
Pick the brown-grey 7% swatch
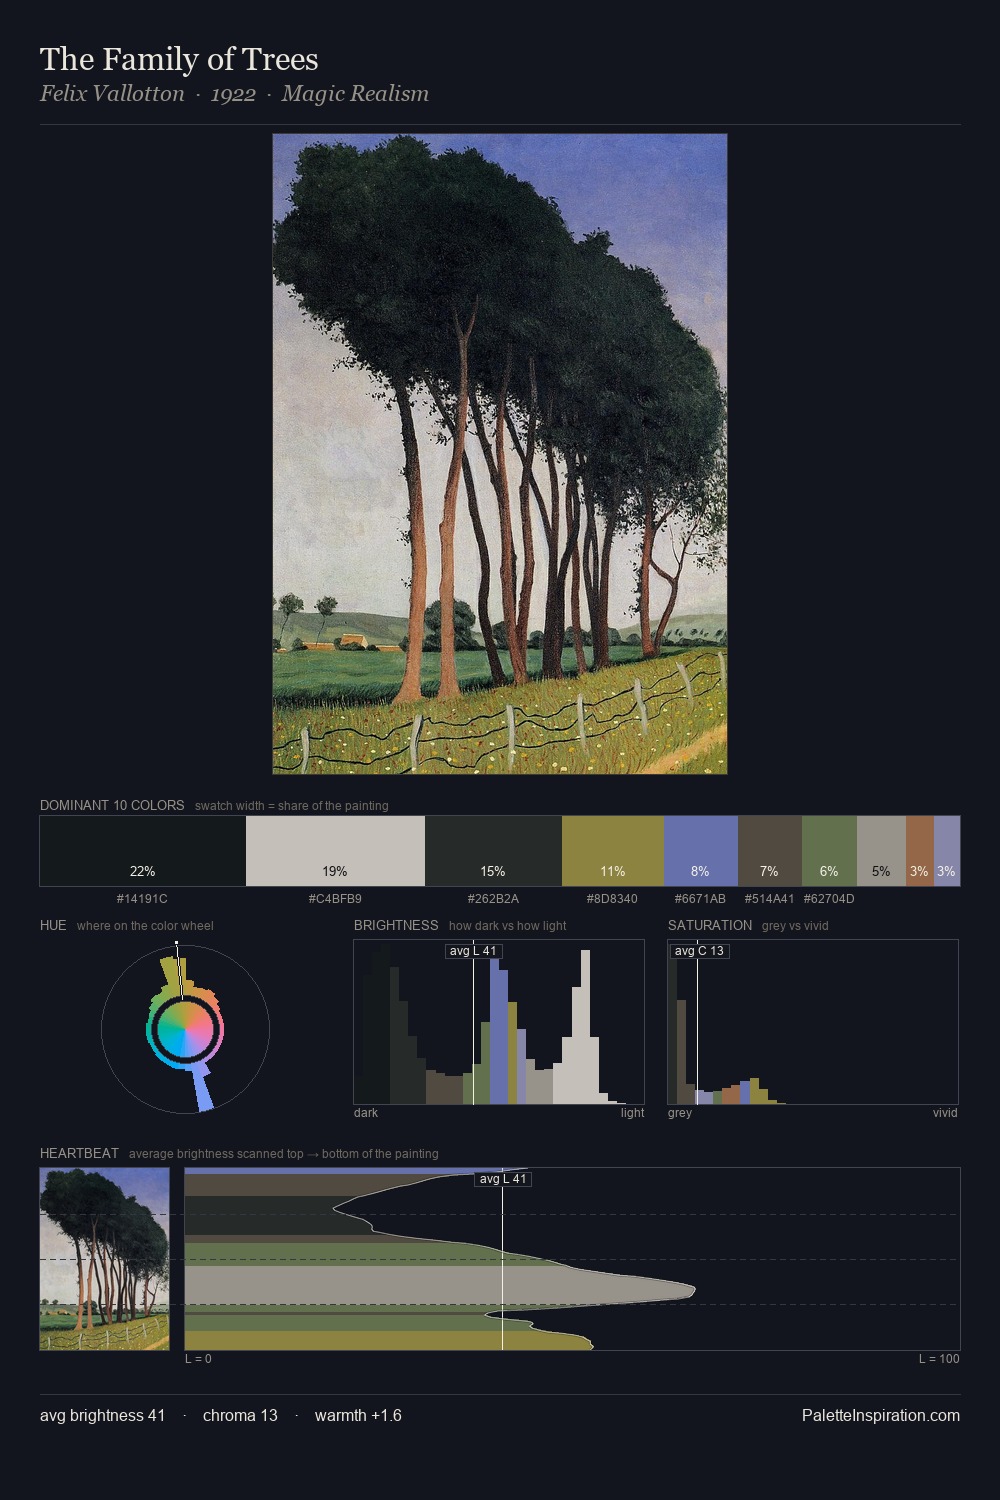pos(769,851)
